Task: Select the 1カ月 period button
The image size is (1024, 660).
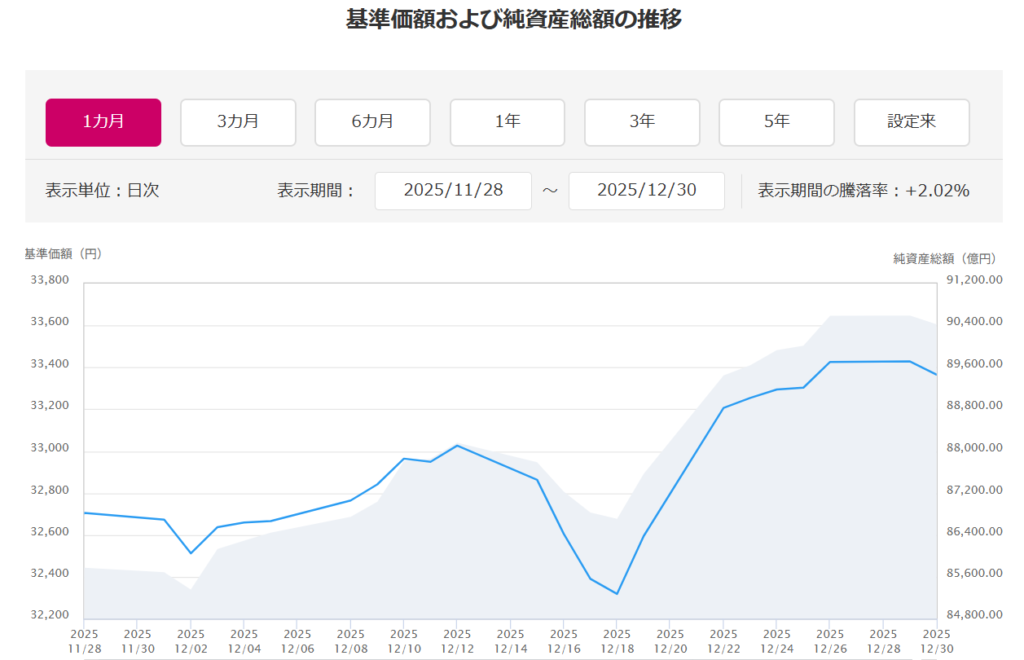Action: [x=103, y=122]
